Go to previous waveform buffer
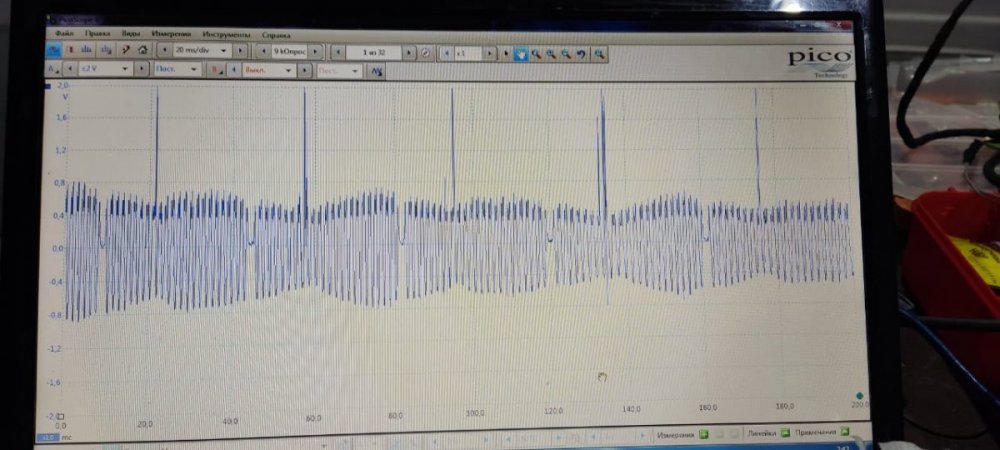1000x450 pixels. tap(338, 52)
